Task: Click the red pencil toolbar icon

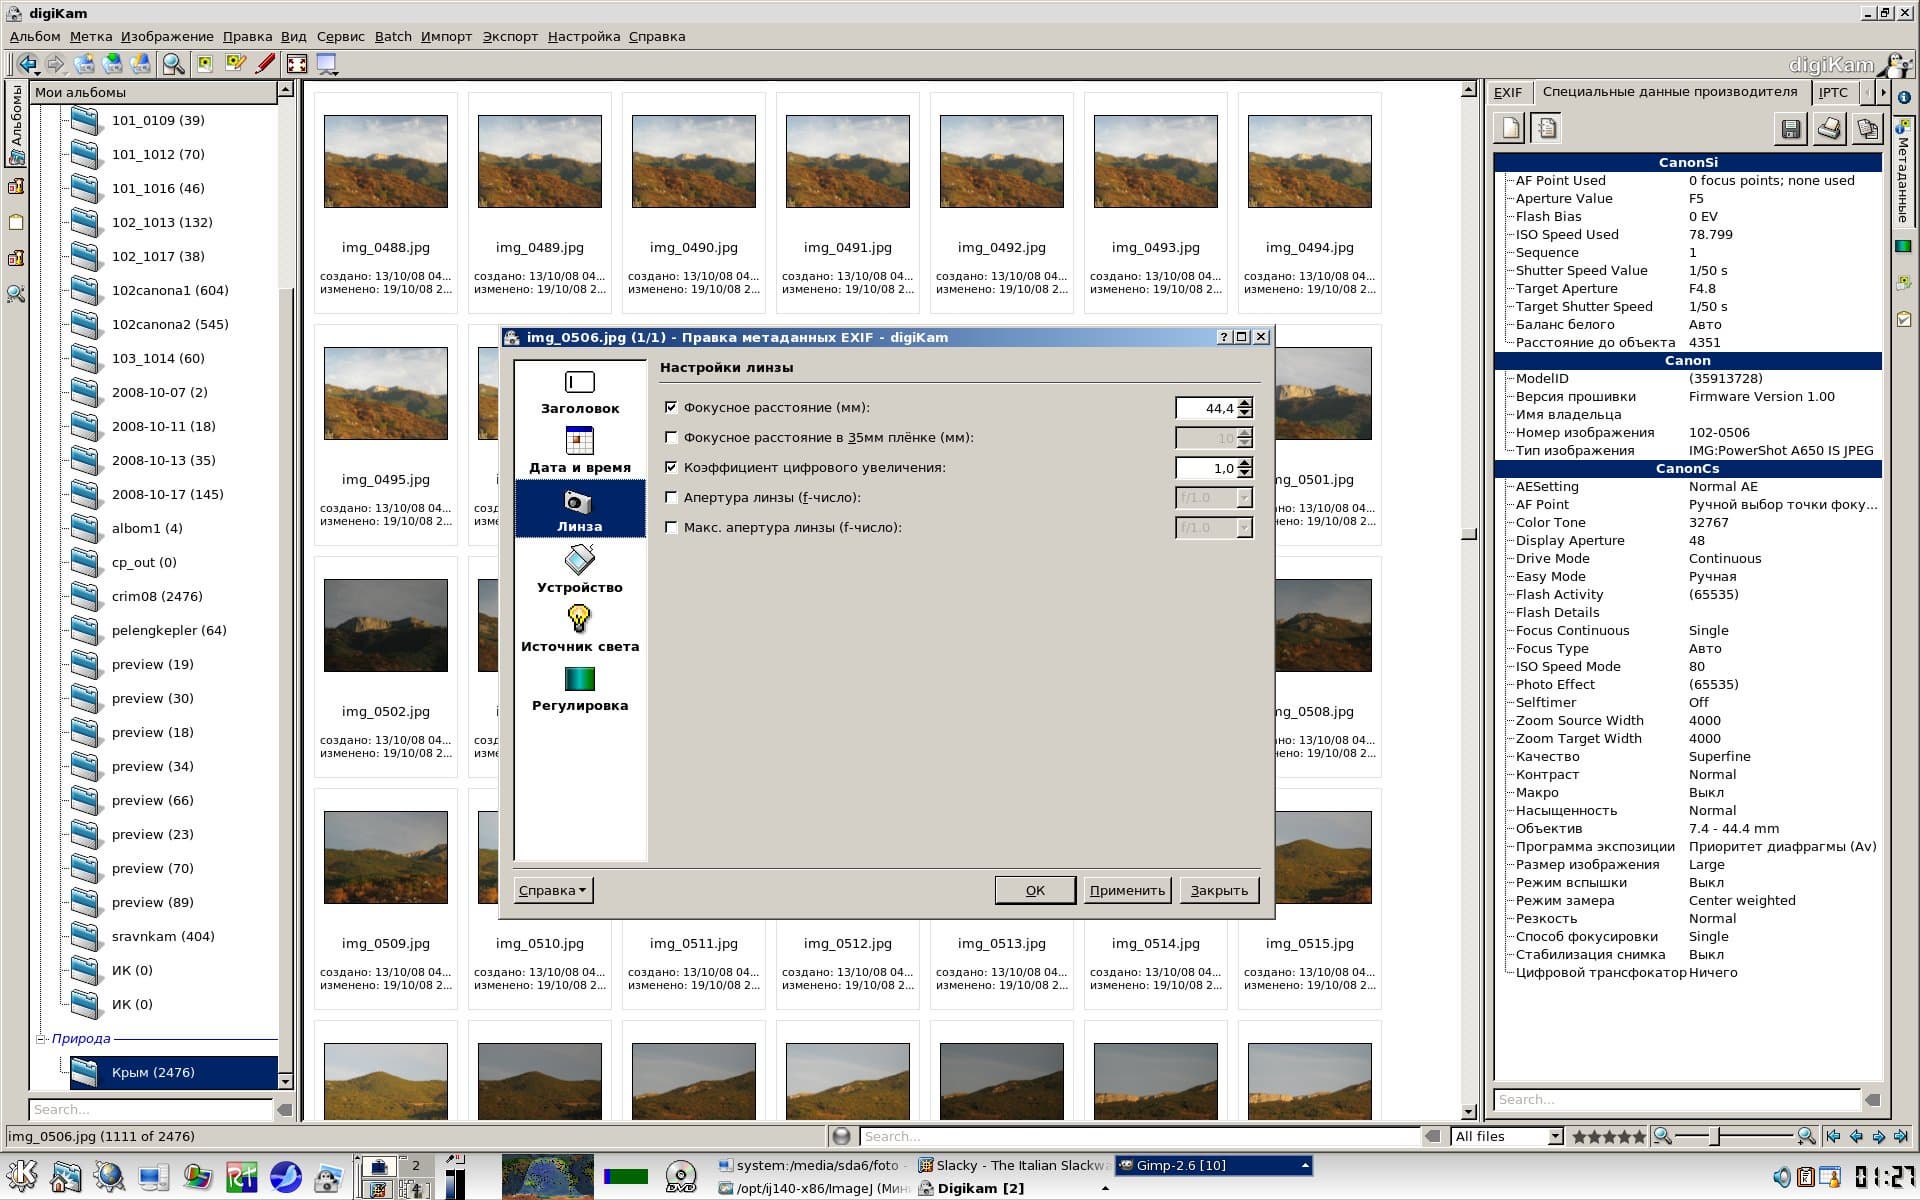Action: point(265,64)
